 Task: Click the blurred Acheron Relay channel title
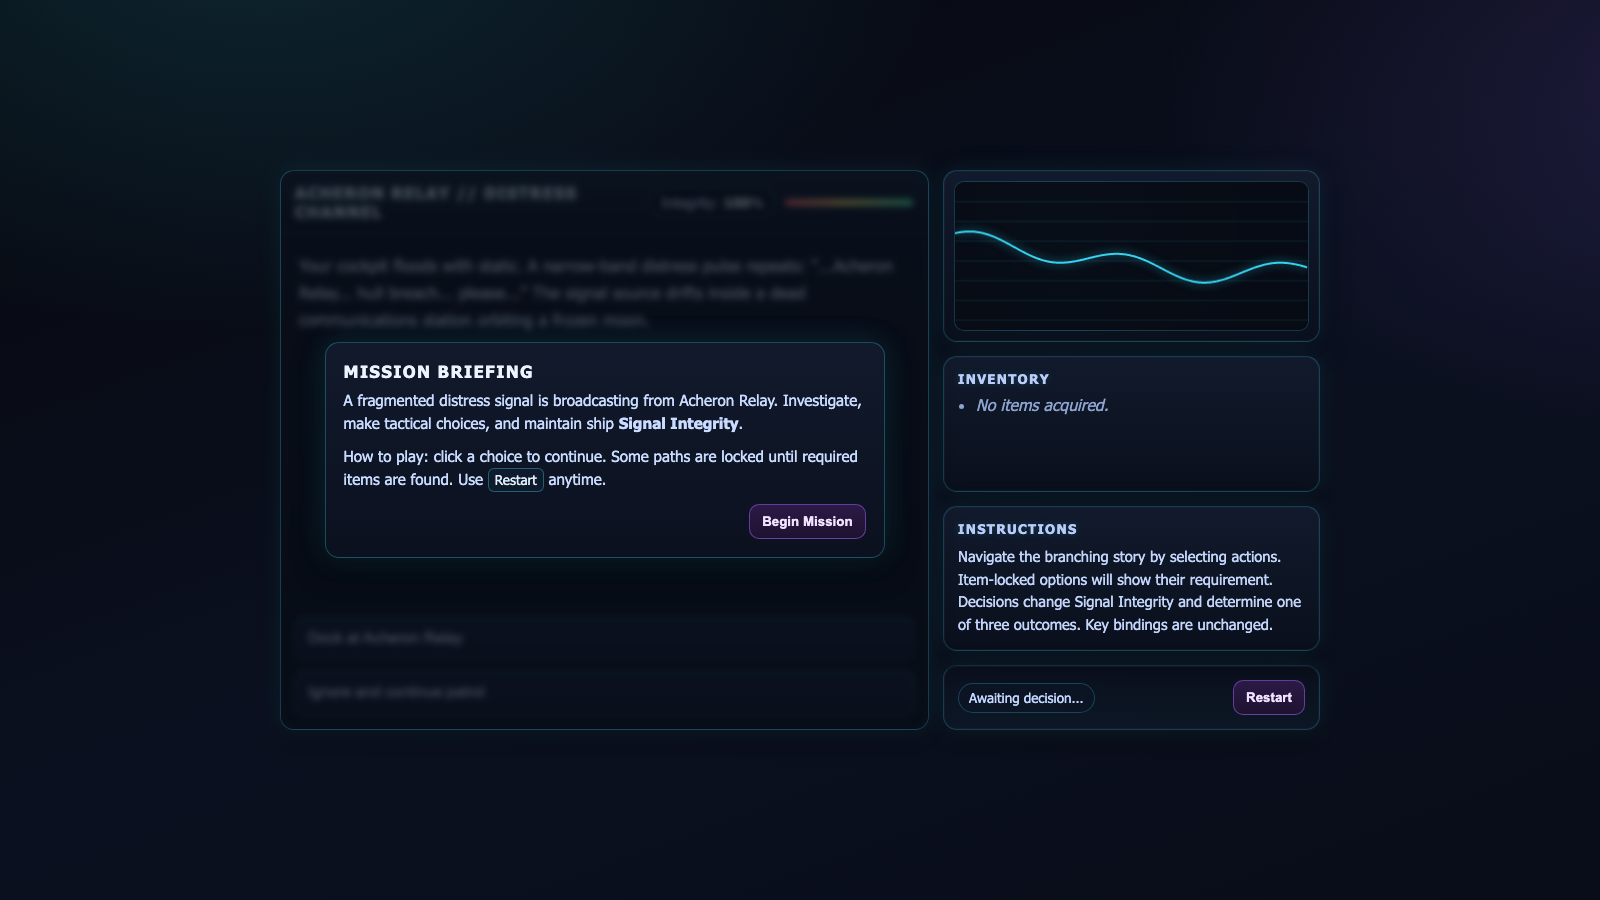(436, 202)
